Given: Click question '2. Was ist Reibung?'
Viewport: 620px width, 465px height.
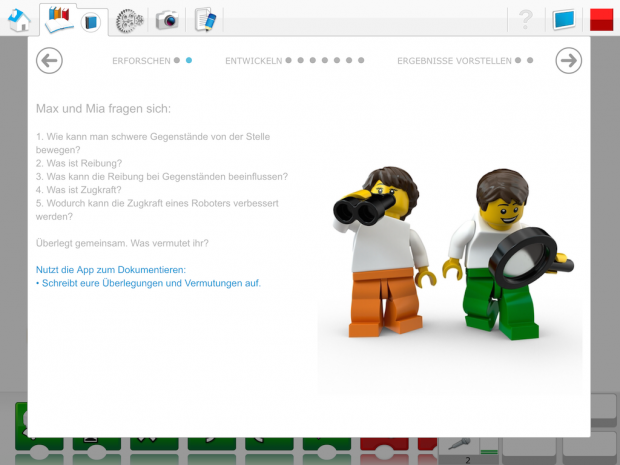Looking at the screenshot, I should [79, 163].
